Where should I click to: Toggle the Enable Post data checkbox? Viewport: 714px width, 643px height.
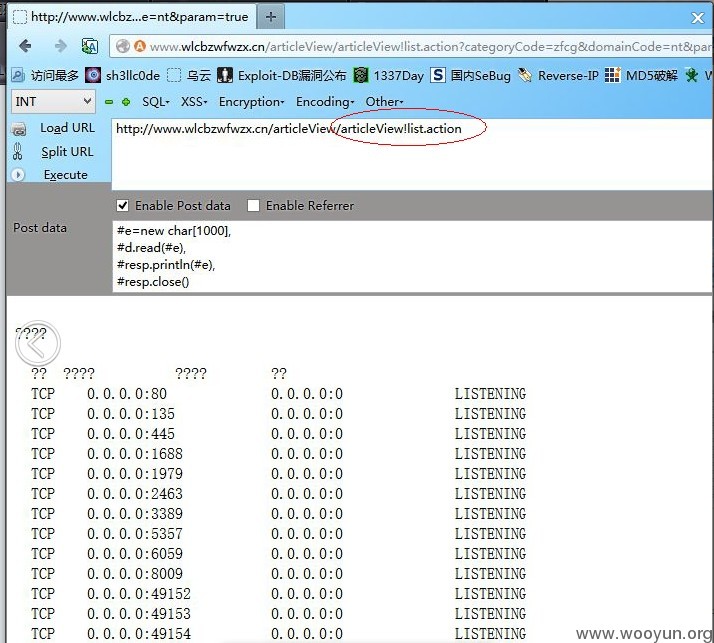click(x=122, y=206)
